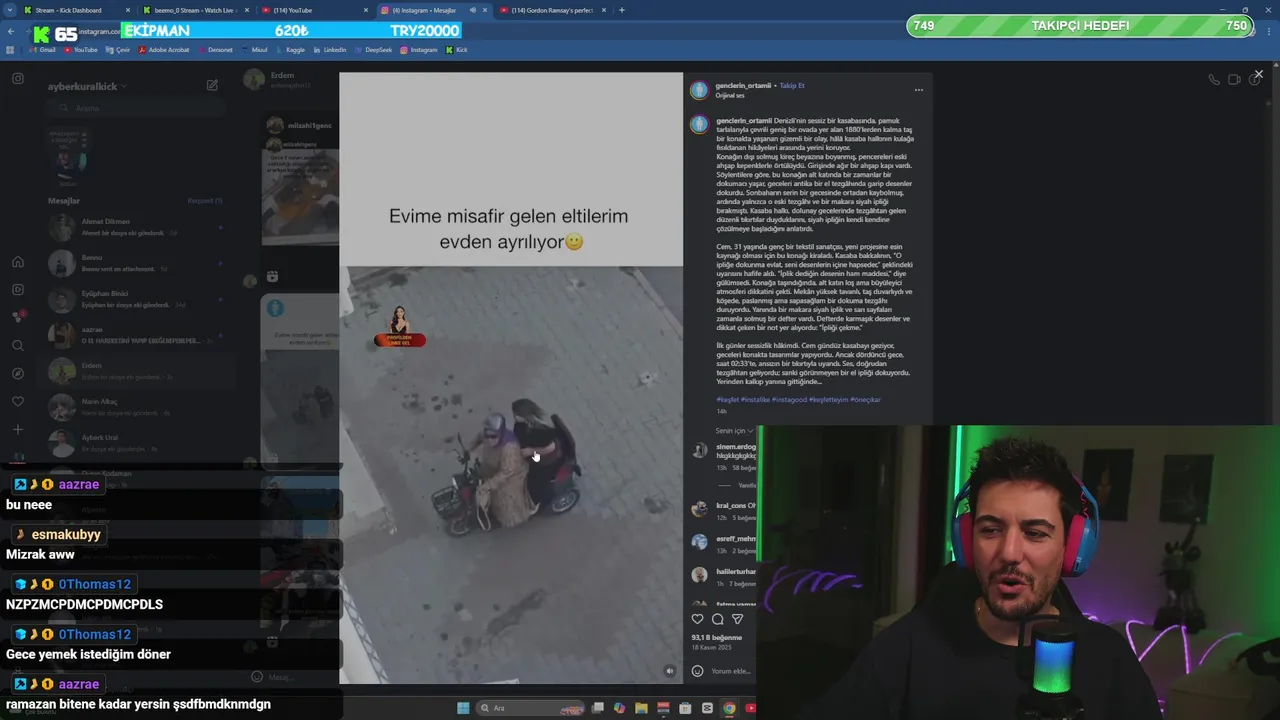Switch to the (114) YouTube tab
The height and width of the screenshot is (720, 1280).
(x=310, y=10)
